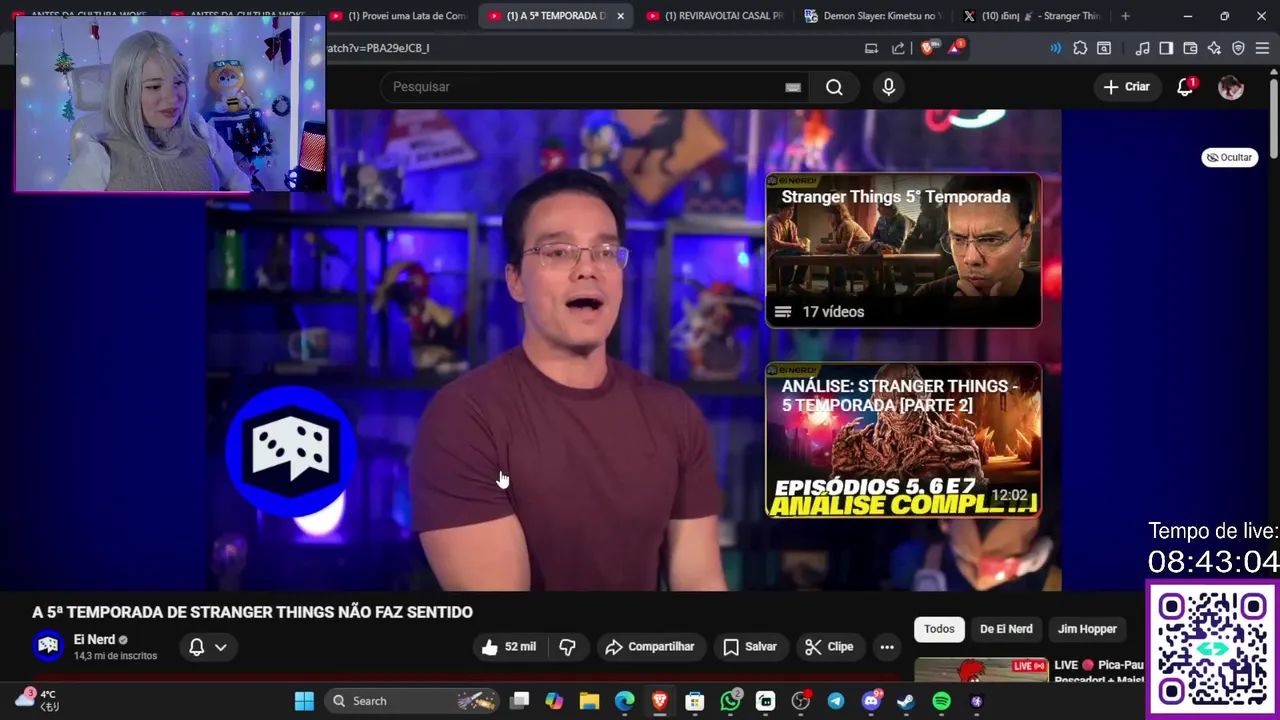Screen dimensions: 1280x720
Task: Open browser extensions puzzle icon
Action: [1080, 48]
